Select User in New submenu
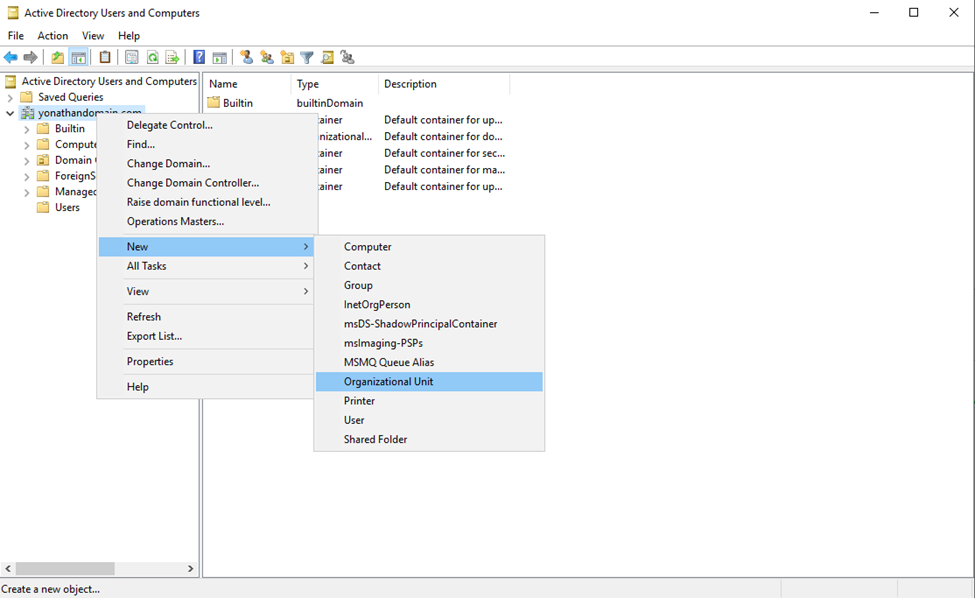Screen dimensions: 975x598 click(429, 420)
